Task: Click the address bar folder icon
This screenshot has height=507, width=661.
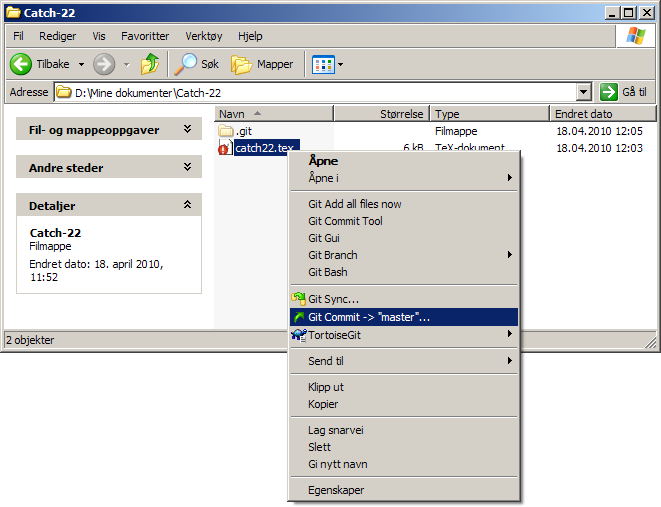Action: [x=64, y=92]
